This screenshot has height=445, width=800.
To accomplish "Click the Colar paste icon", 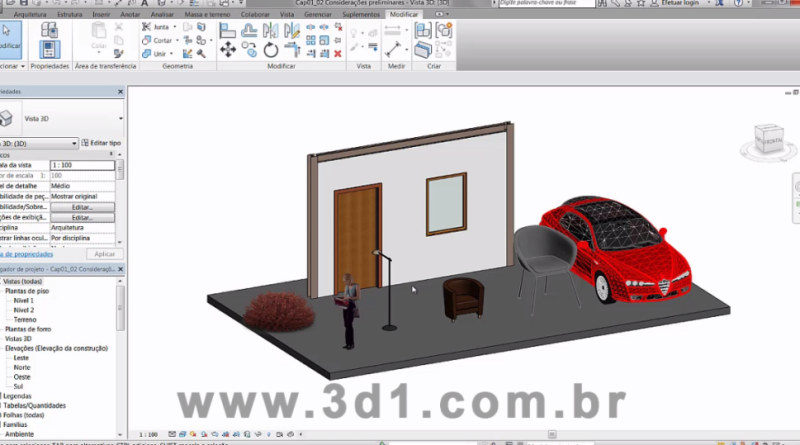I will pyautogui.click(x=98, y=31).
